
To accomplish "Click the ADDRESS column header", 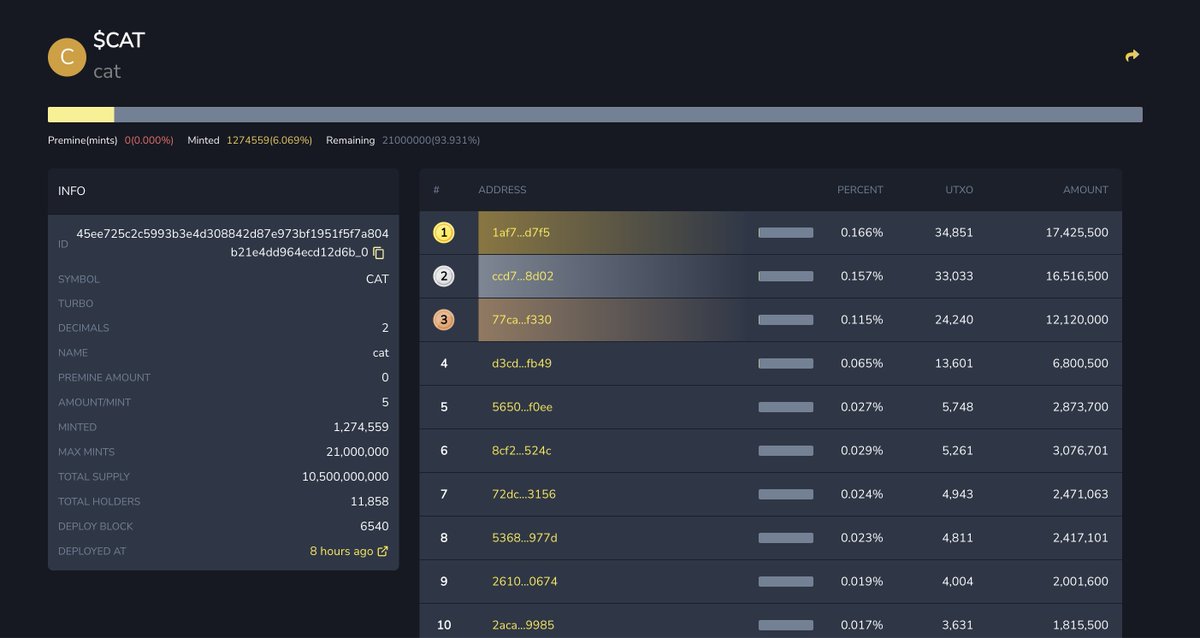I will pyautogui.click(x=502, y=190).
